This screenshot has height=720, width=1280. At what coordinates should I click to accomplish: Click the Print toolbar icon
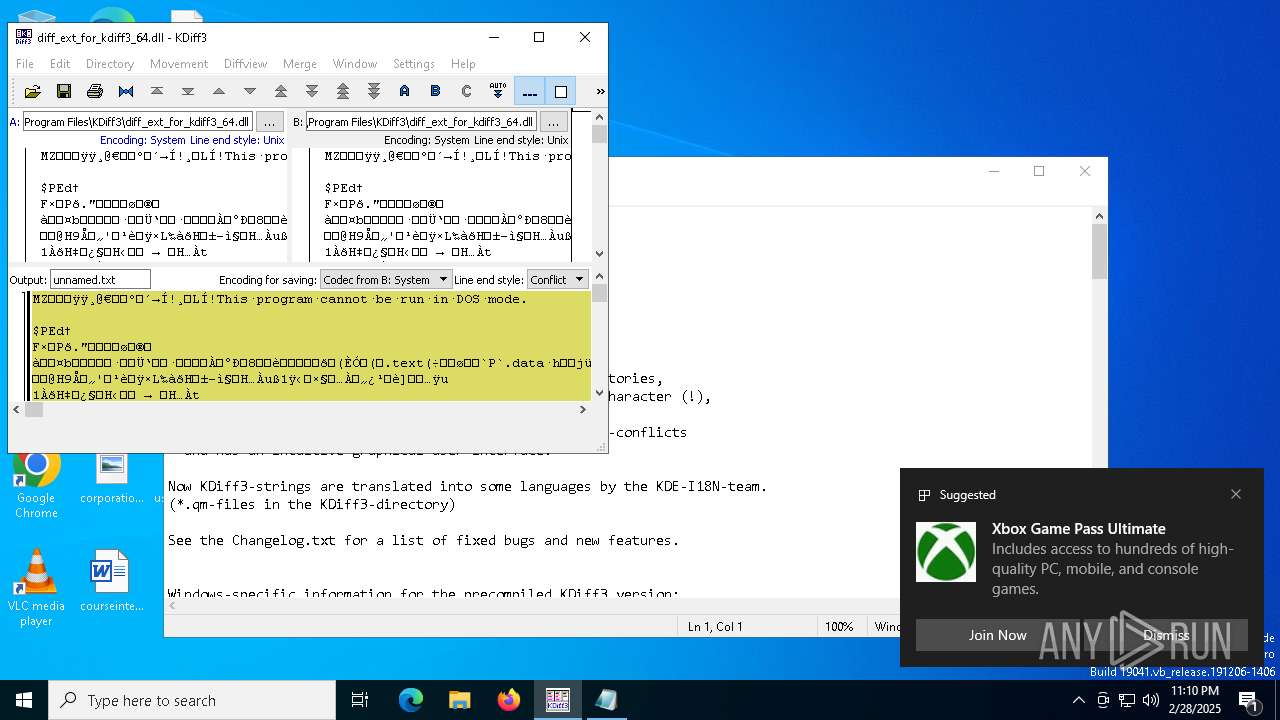[95, 91]
